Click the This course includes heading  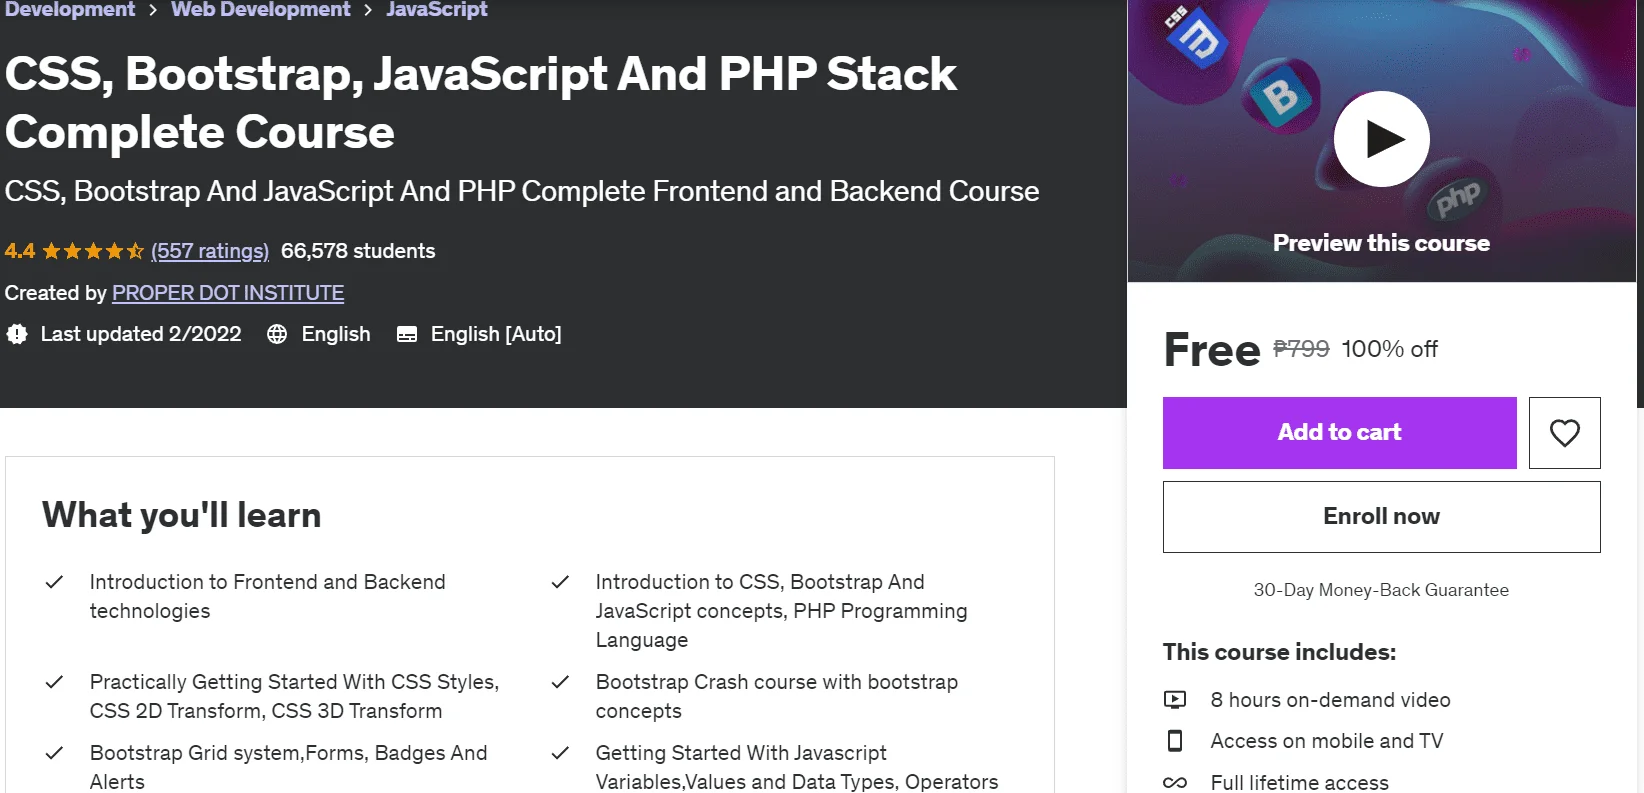(1279, 652)
